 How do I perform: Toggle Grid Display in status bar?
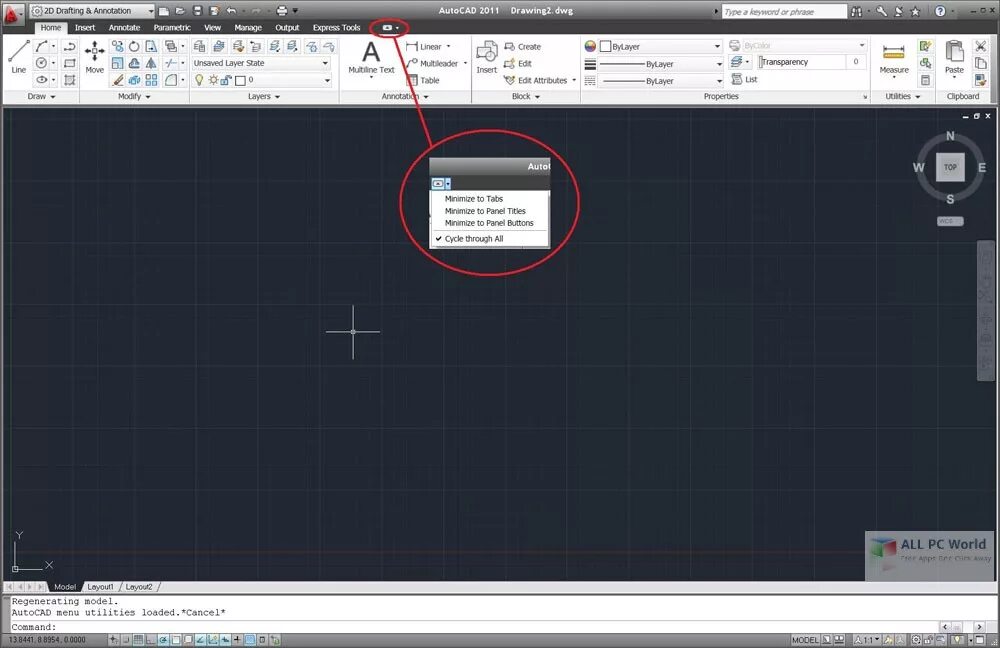click(138, 640)
